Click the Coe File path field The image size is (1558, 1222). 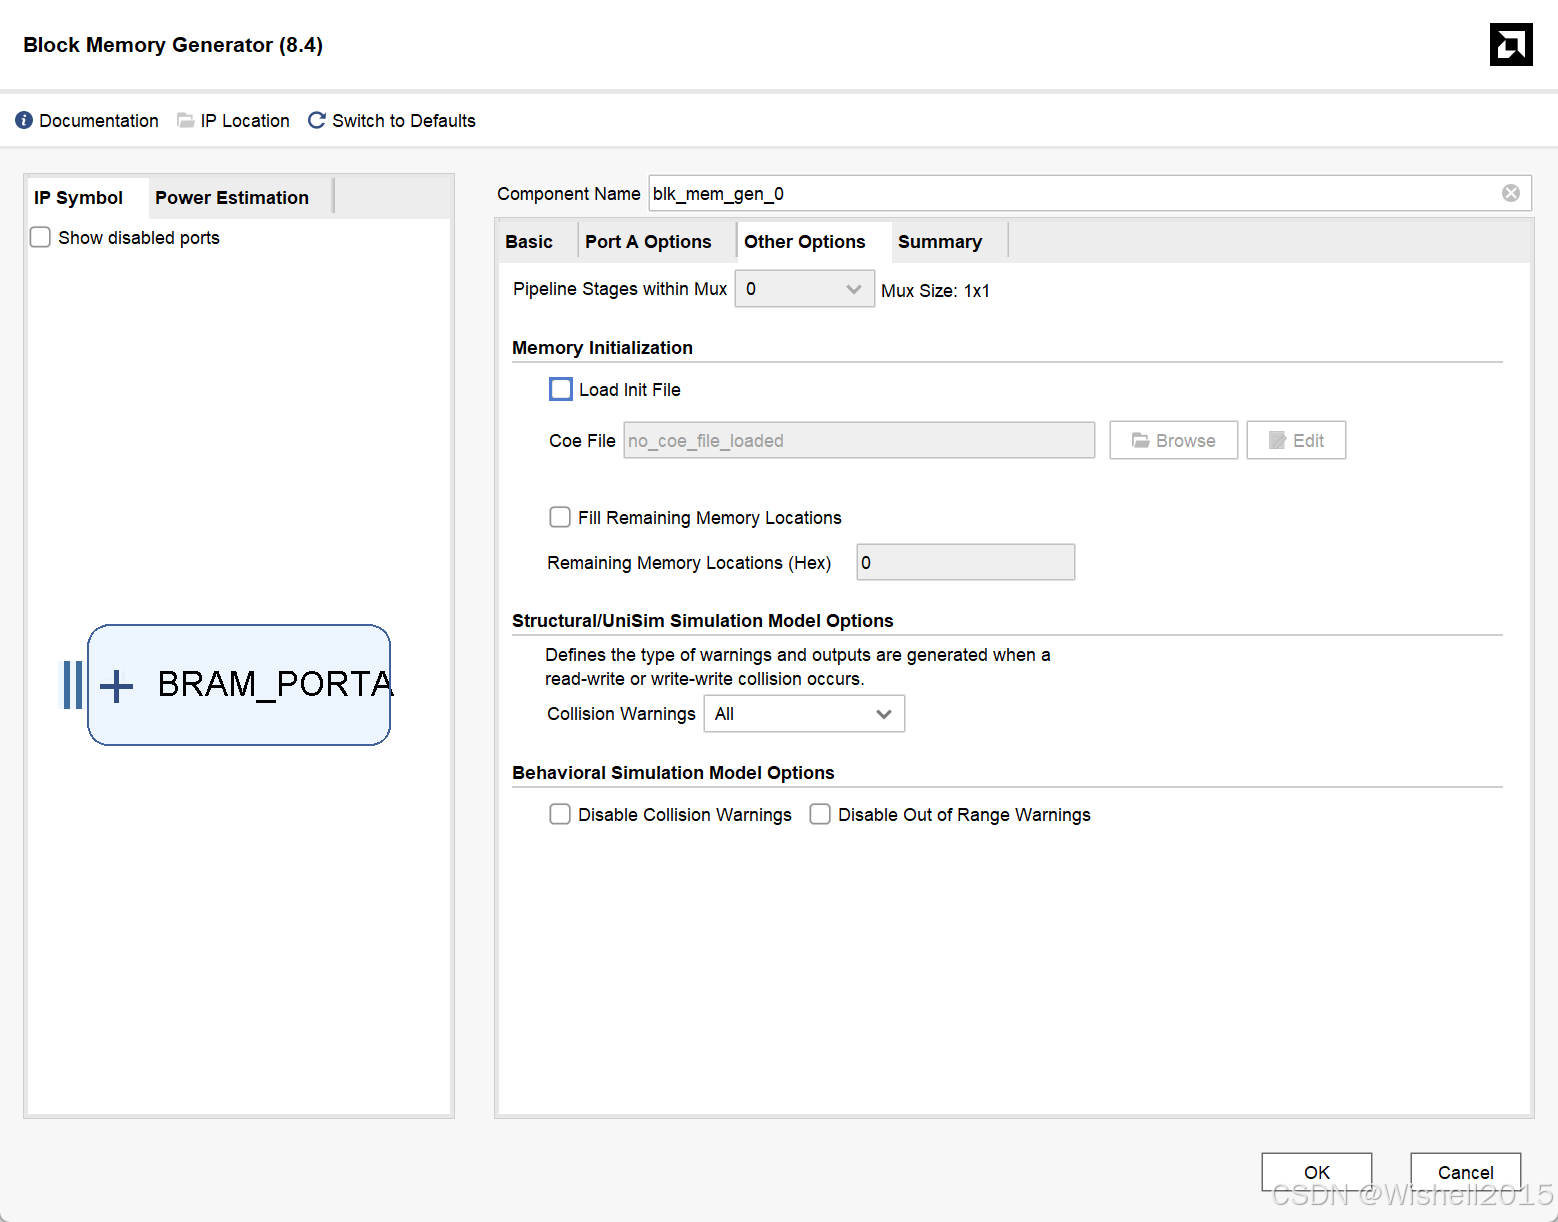[x=859, y=440]
